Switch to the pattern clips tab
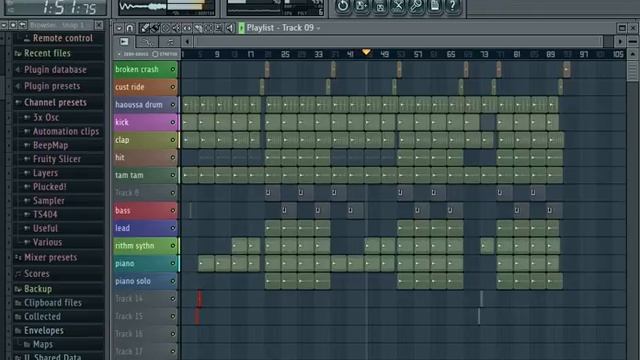640x360 pixels. click(124, 42)
